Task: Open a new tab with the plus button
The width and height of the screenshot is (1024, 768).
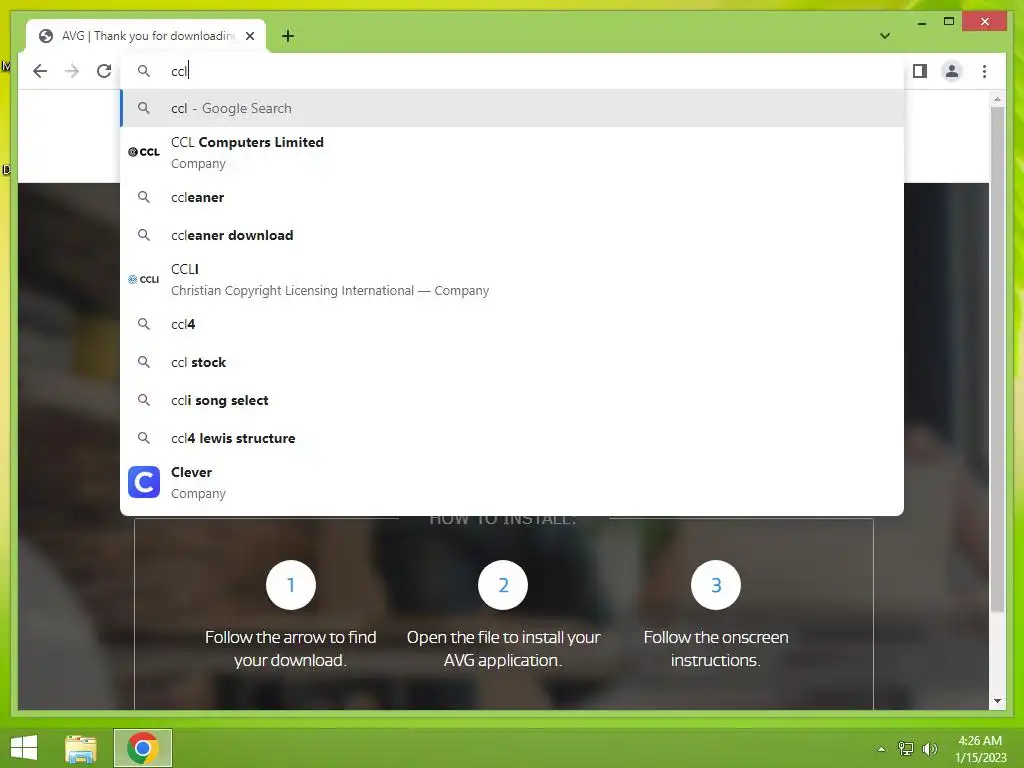Action: coord(288,36)
